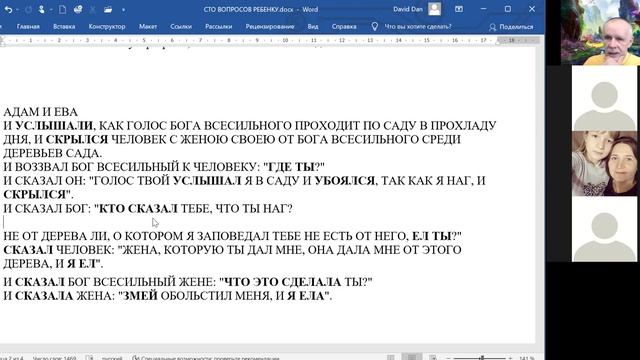The image size is (640, 360).
Task: Click the zoom in plus button
Action: coord(510,358)
